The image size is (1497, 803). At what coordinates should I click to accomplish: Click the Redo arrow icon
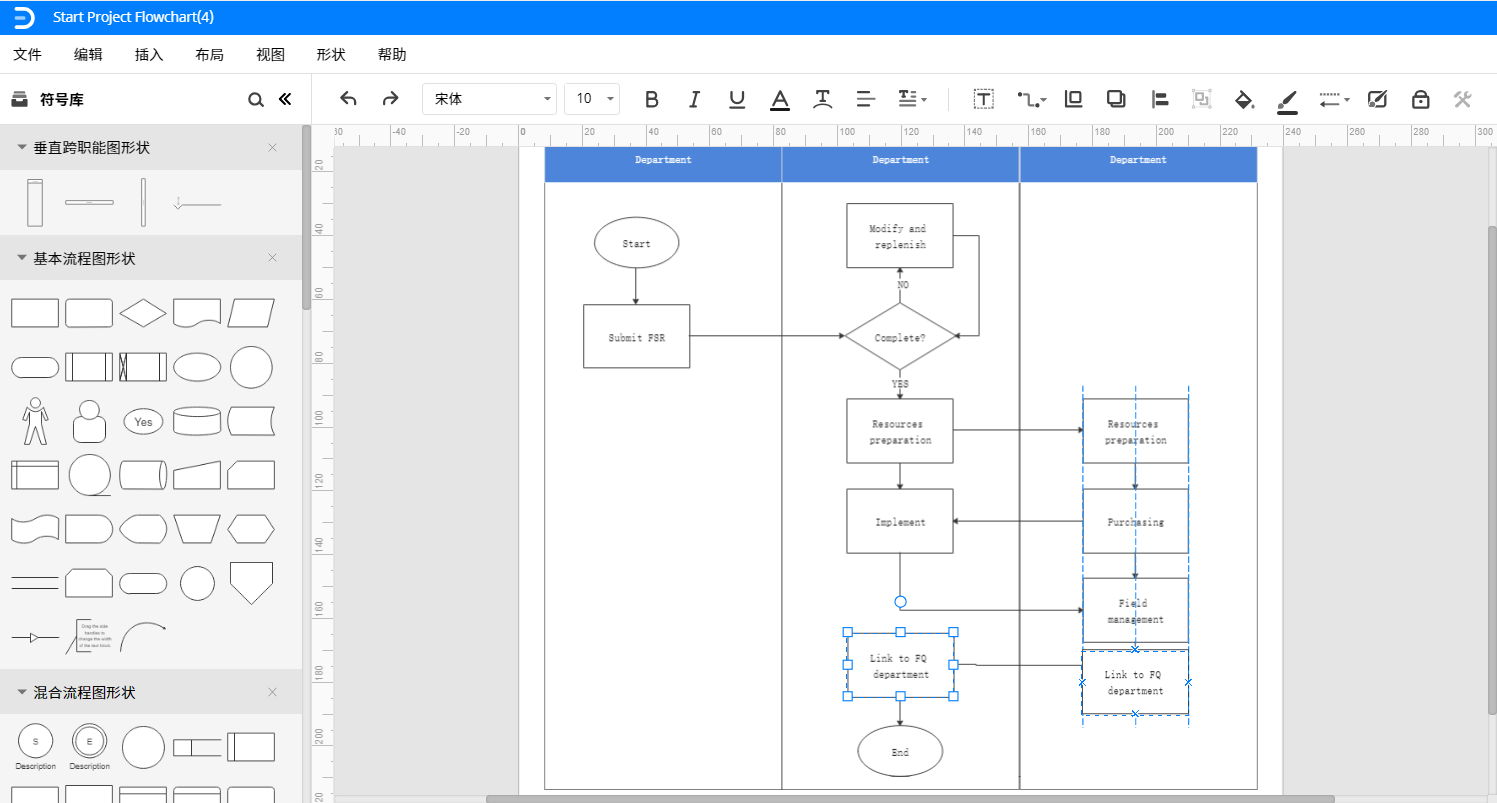(x=391, y=98)
